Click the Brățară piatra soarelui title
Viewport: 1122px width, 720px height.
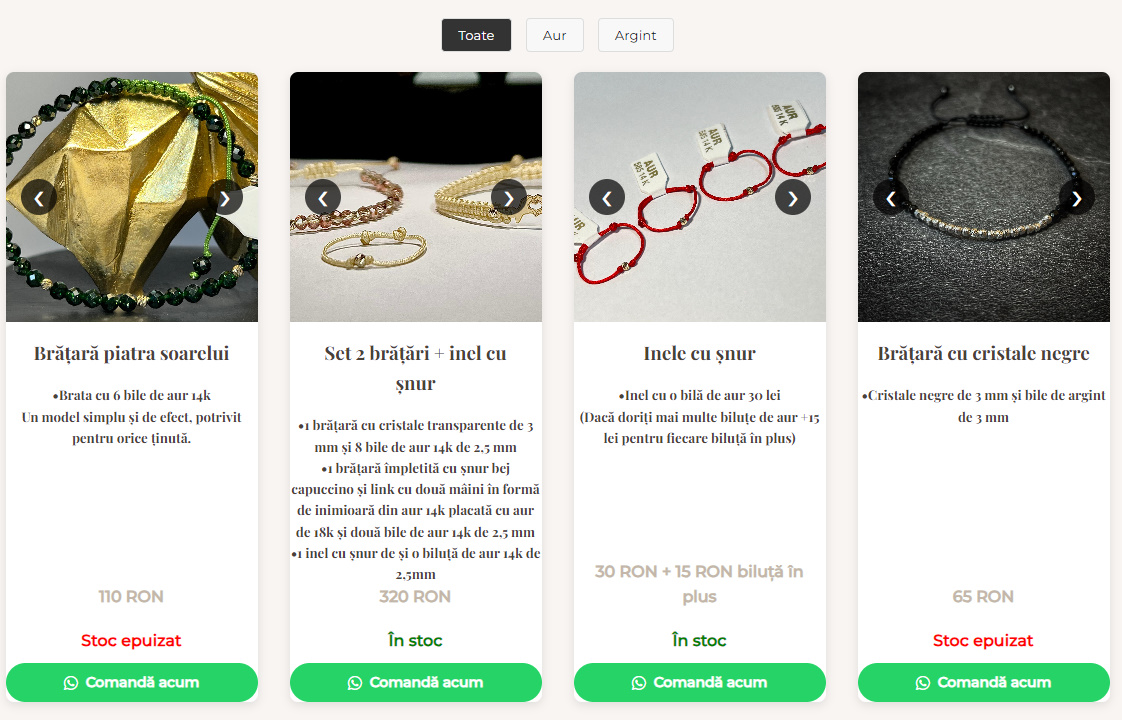[x=132, y=354]
